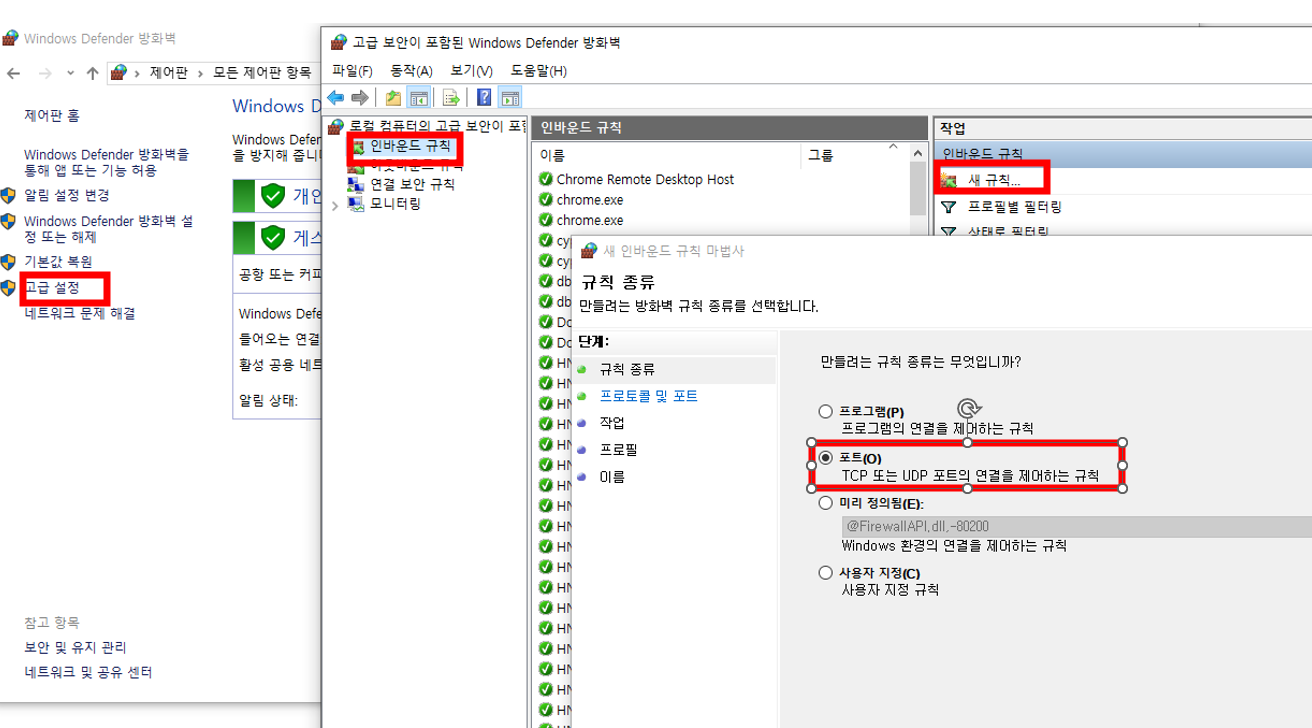Click the 기본값 복원 link
The image size is (1312, 728).
(x=58, y=262)
